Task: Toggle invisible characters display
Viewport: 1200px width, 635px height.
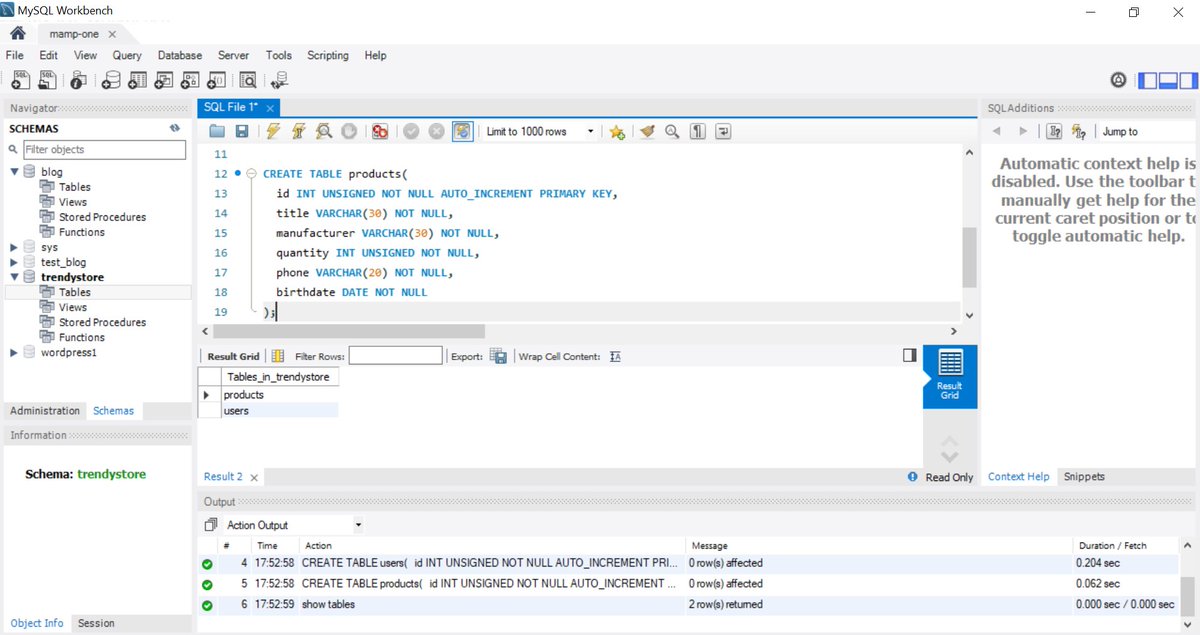Action: tap(698, 131)
